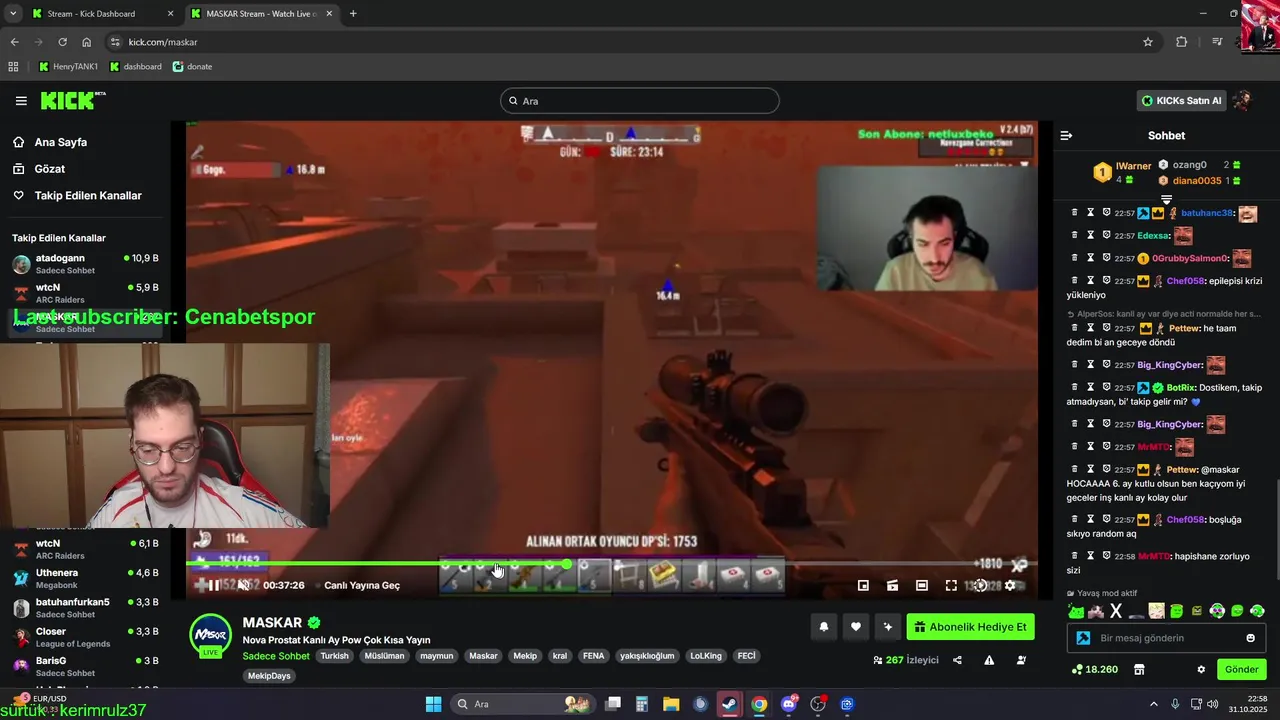
Task: Insert the X emote from quick bar
Action: 1116,611
